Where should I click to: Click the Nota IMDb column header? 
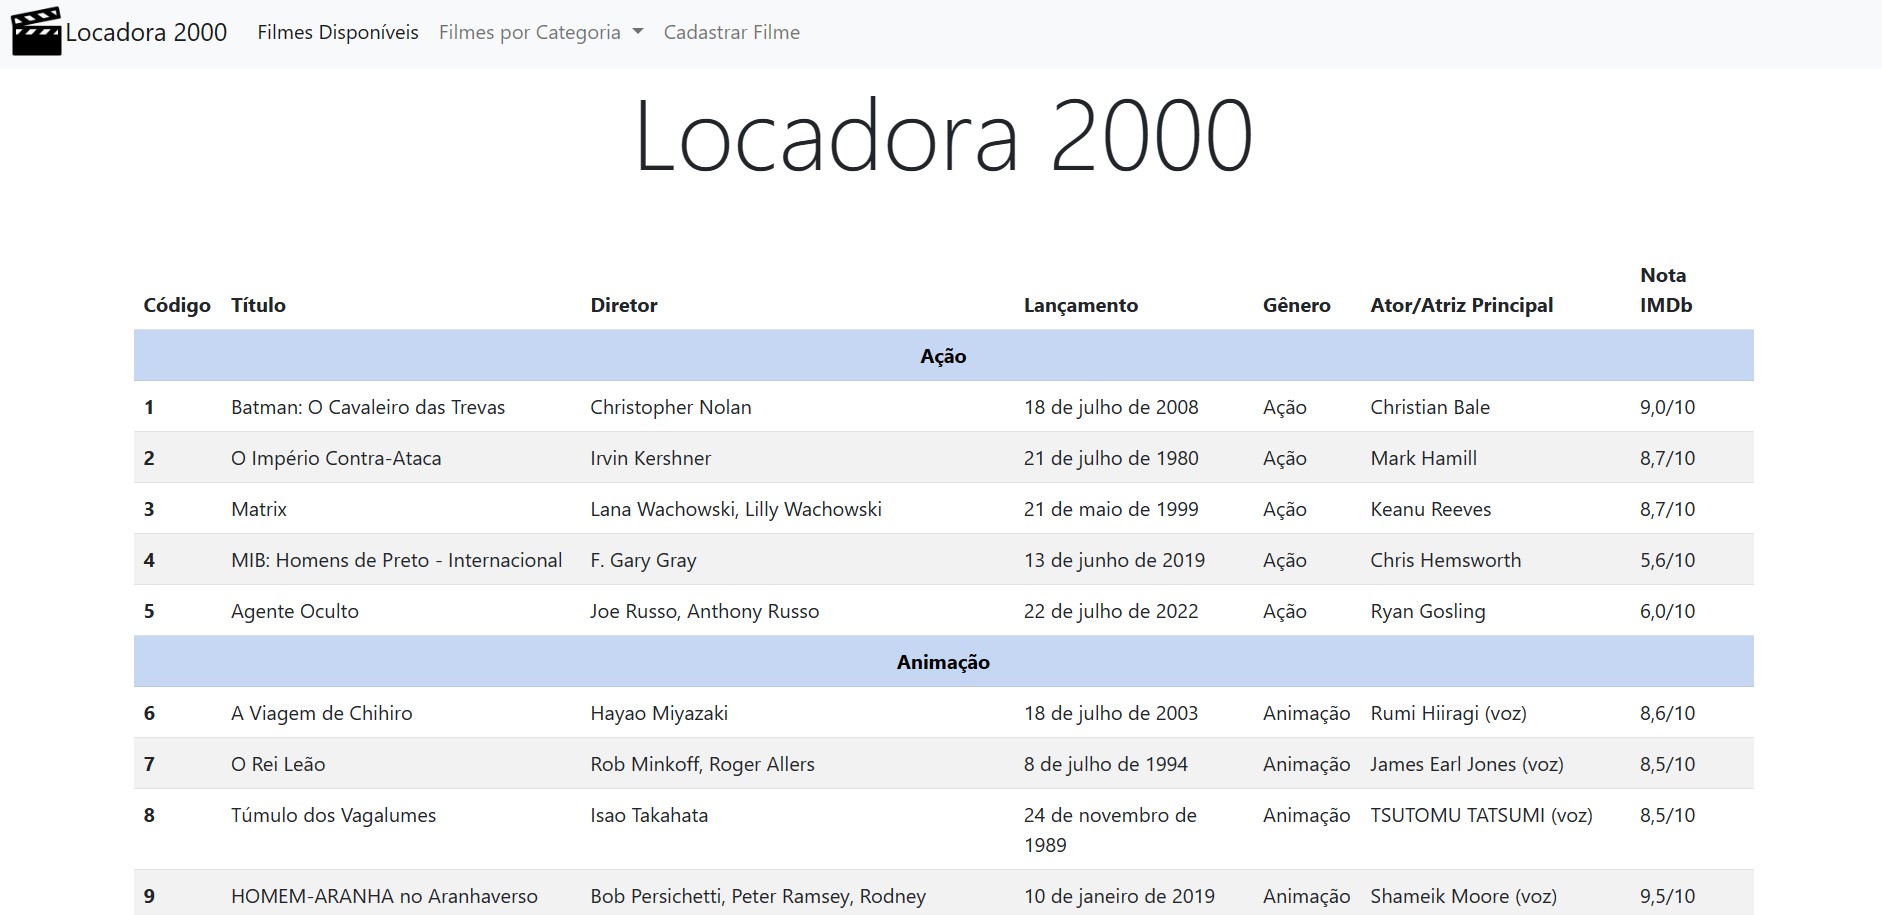(1665, 290)
